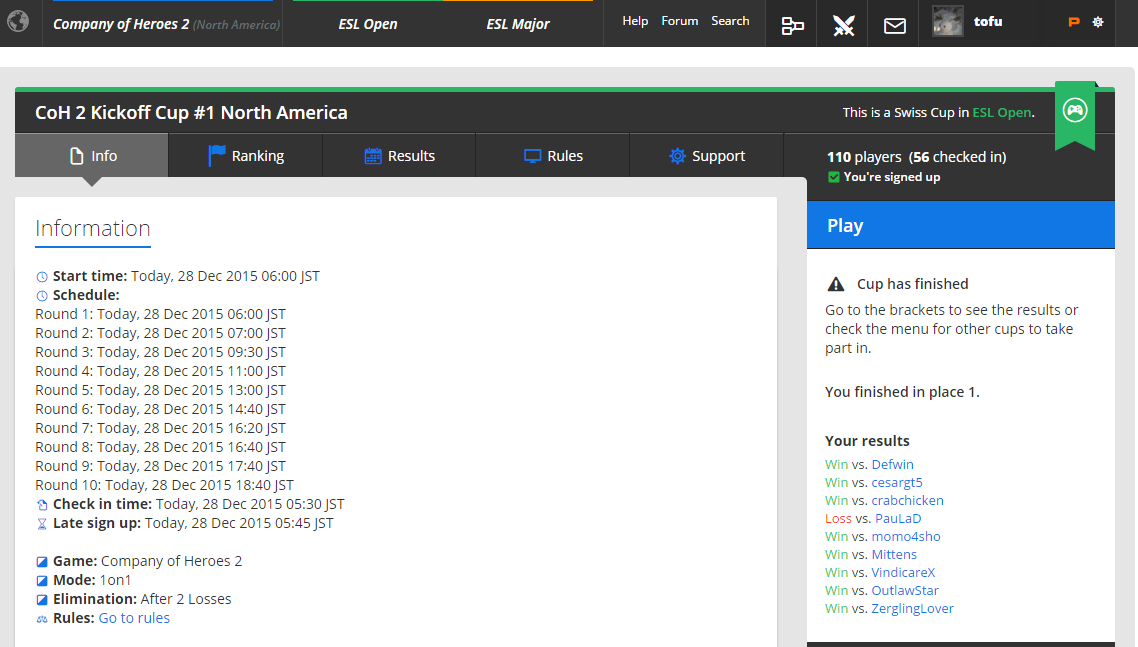Click the icon beside Mode label

coord(42,580)
